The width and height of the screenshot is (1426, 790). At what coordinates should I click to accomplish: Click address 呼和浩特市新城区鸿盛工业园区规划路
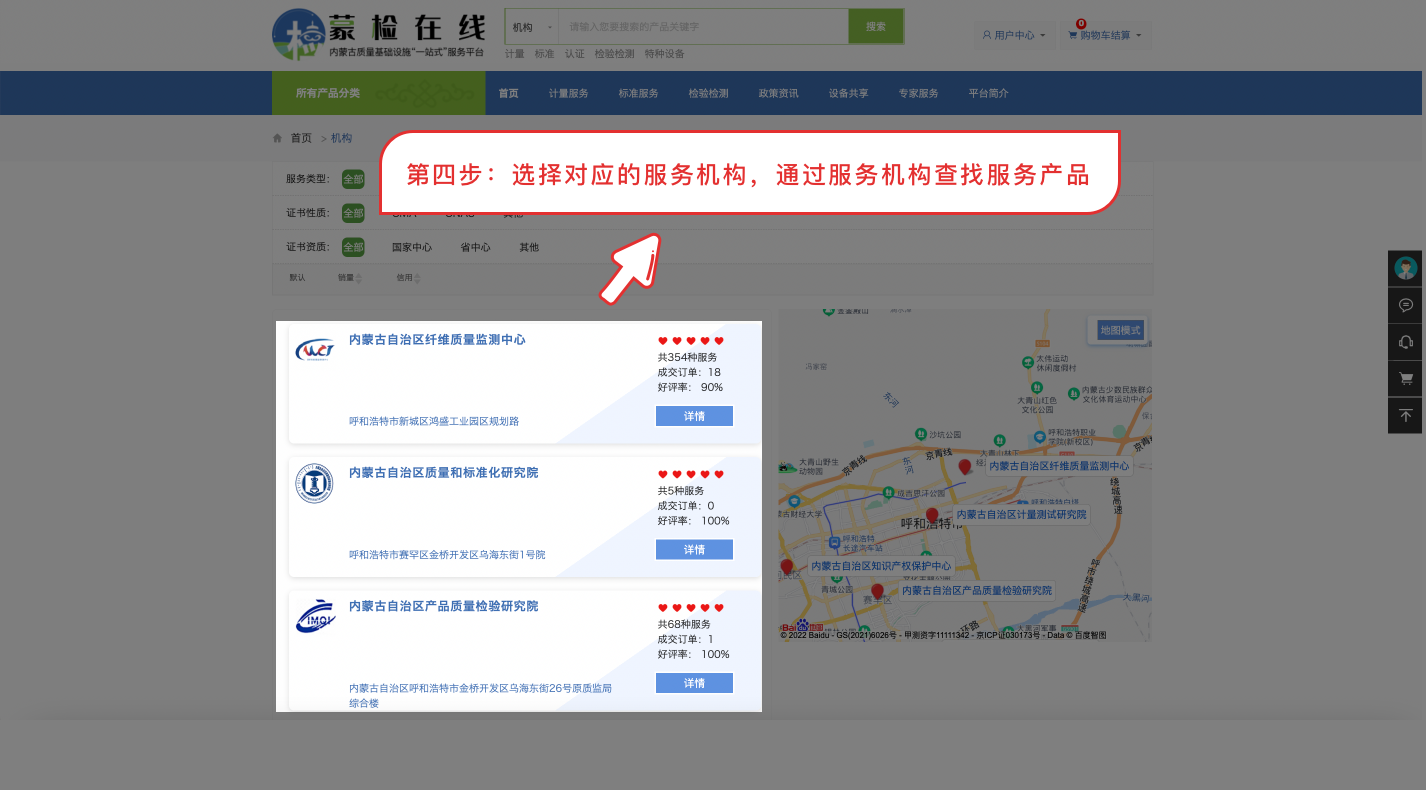434,421
